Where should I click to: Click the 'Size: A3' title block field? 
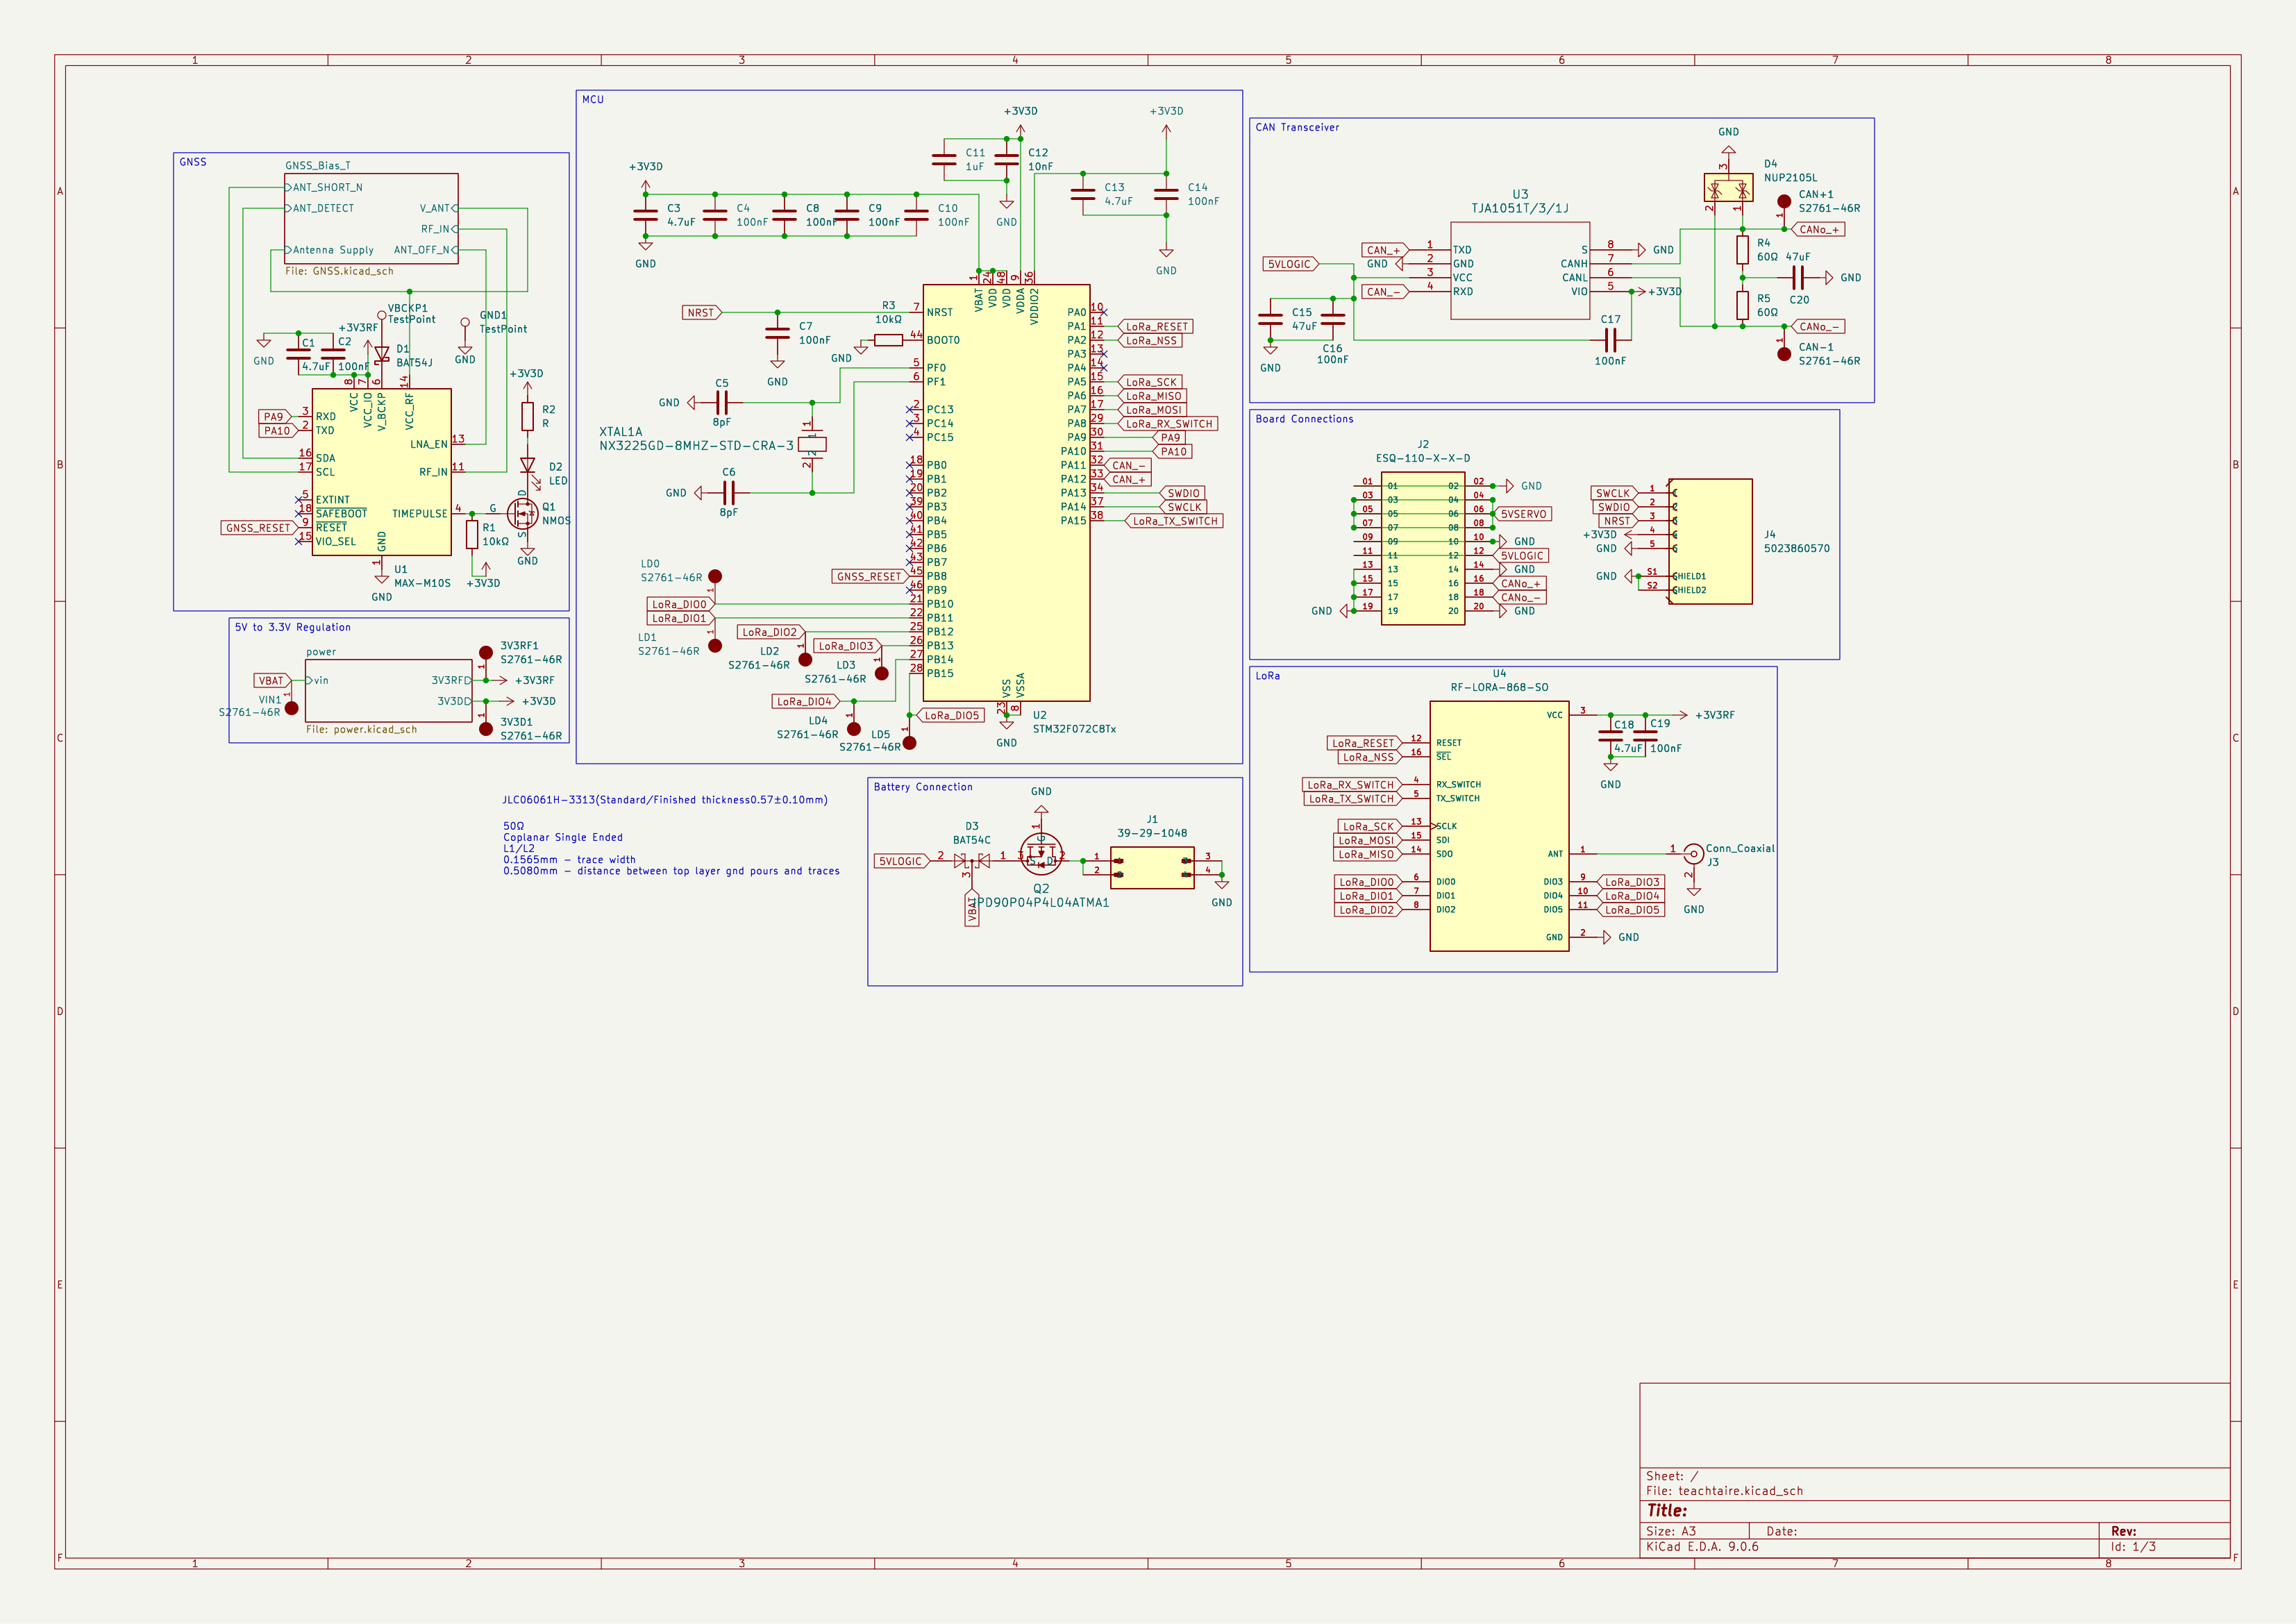pos(1671,1531)
